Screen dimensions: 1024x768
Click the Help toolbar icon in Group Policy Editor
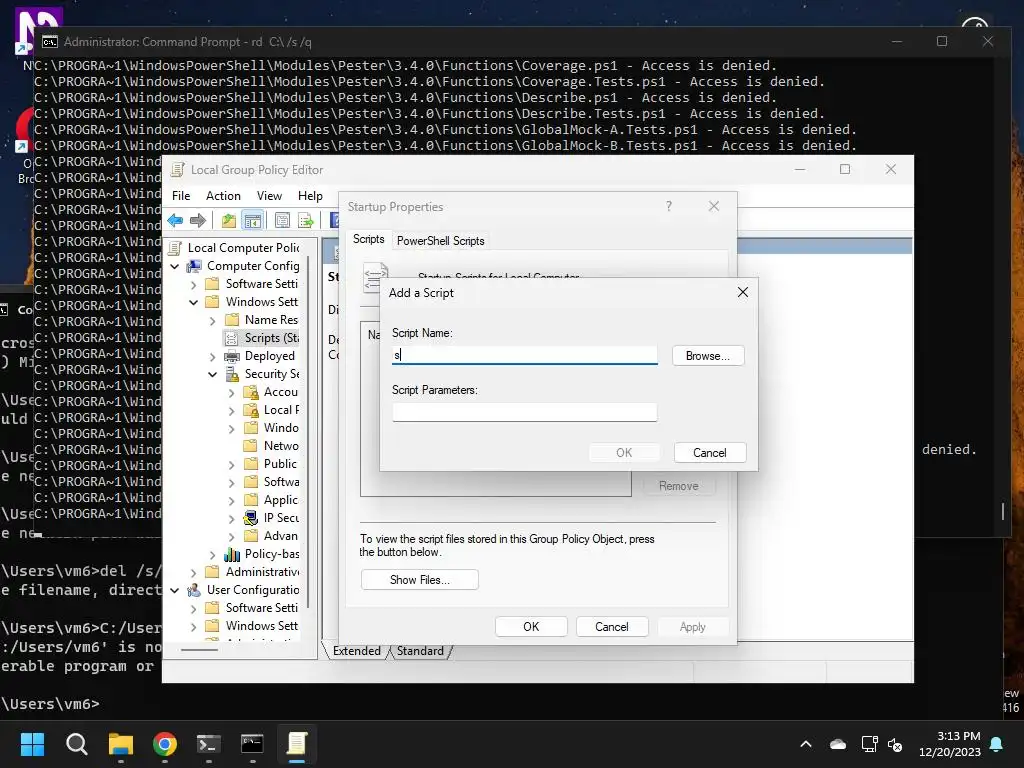tap(334, 221)
